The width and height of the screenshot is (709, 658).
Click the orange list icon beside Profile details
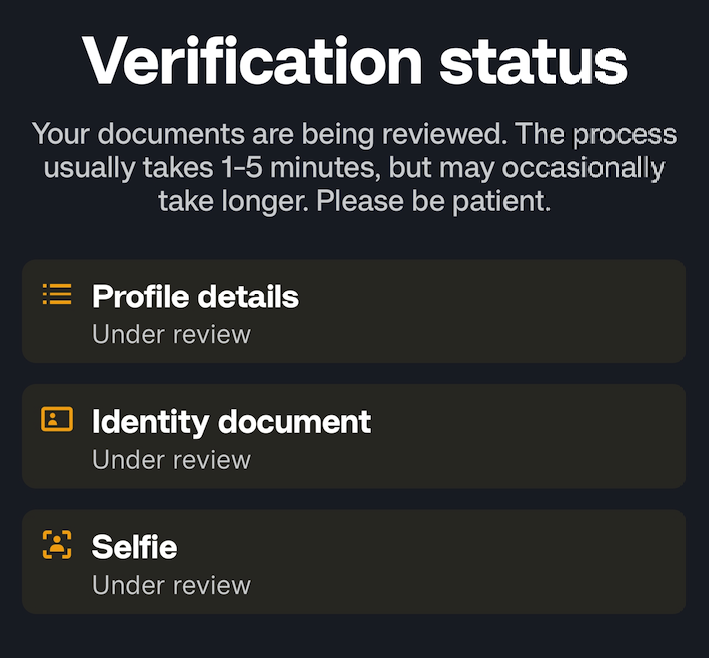tap(57, 294)
